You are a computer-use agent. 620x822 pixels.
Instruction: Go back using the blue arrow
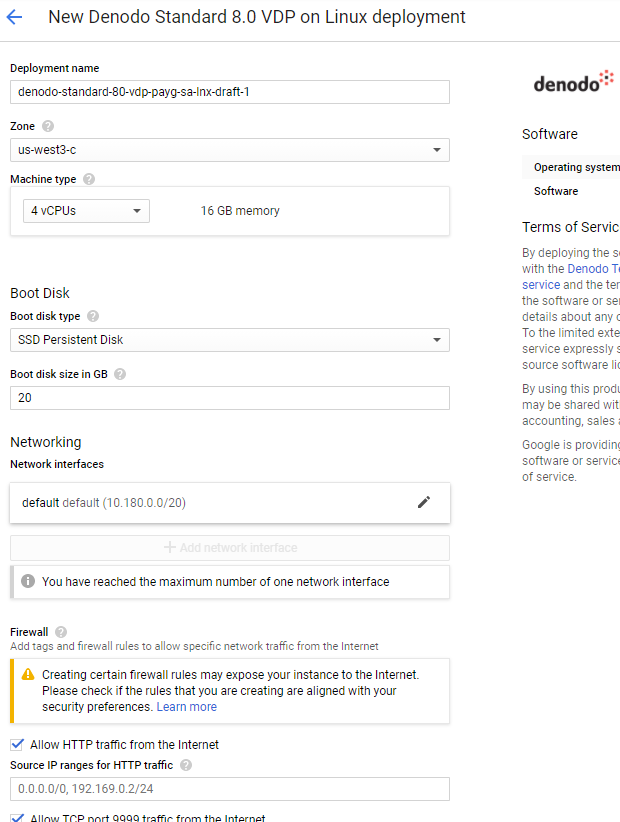tap(14, 17)
